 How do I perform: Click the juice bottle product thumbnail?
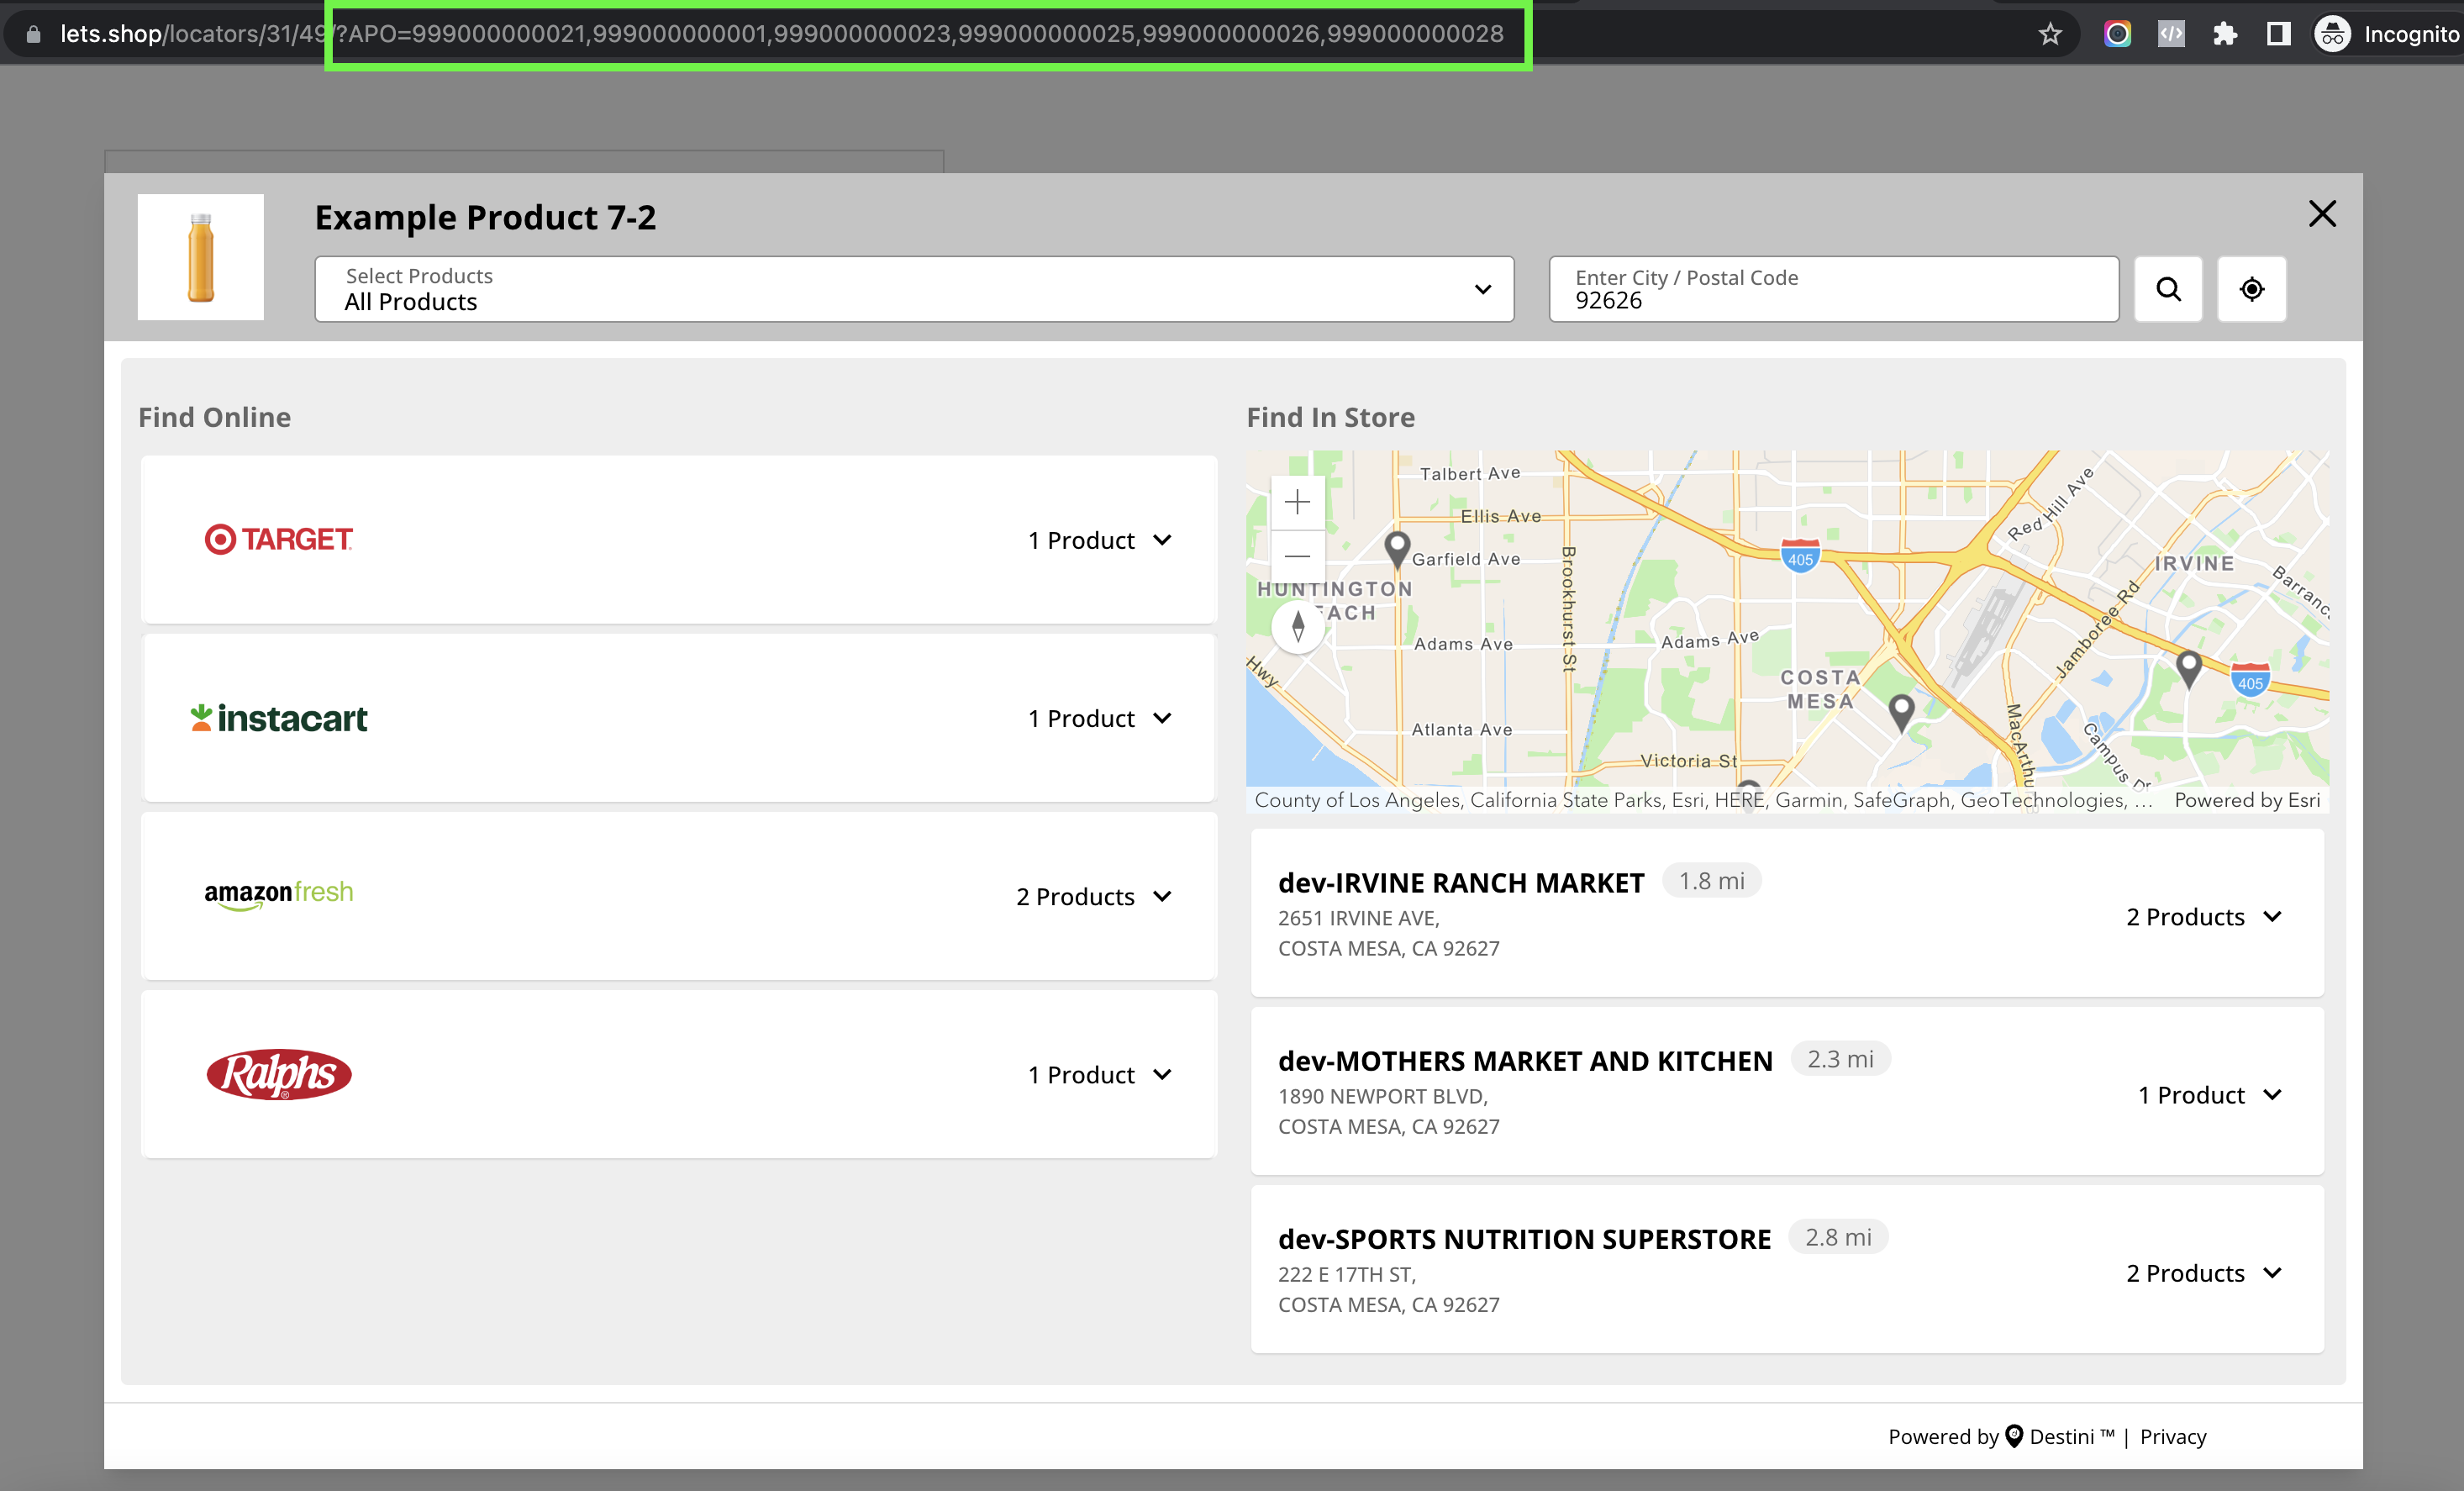(201, 257)
